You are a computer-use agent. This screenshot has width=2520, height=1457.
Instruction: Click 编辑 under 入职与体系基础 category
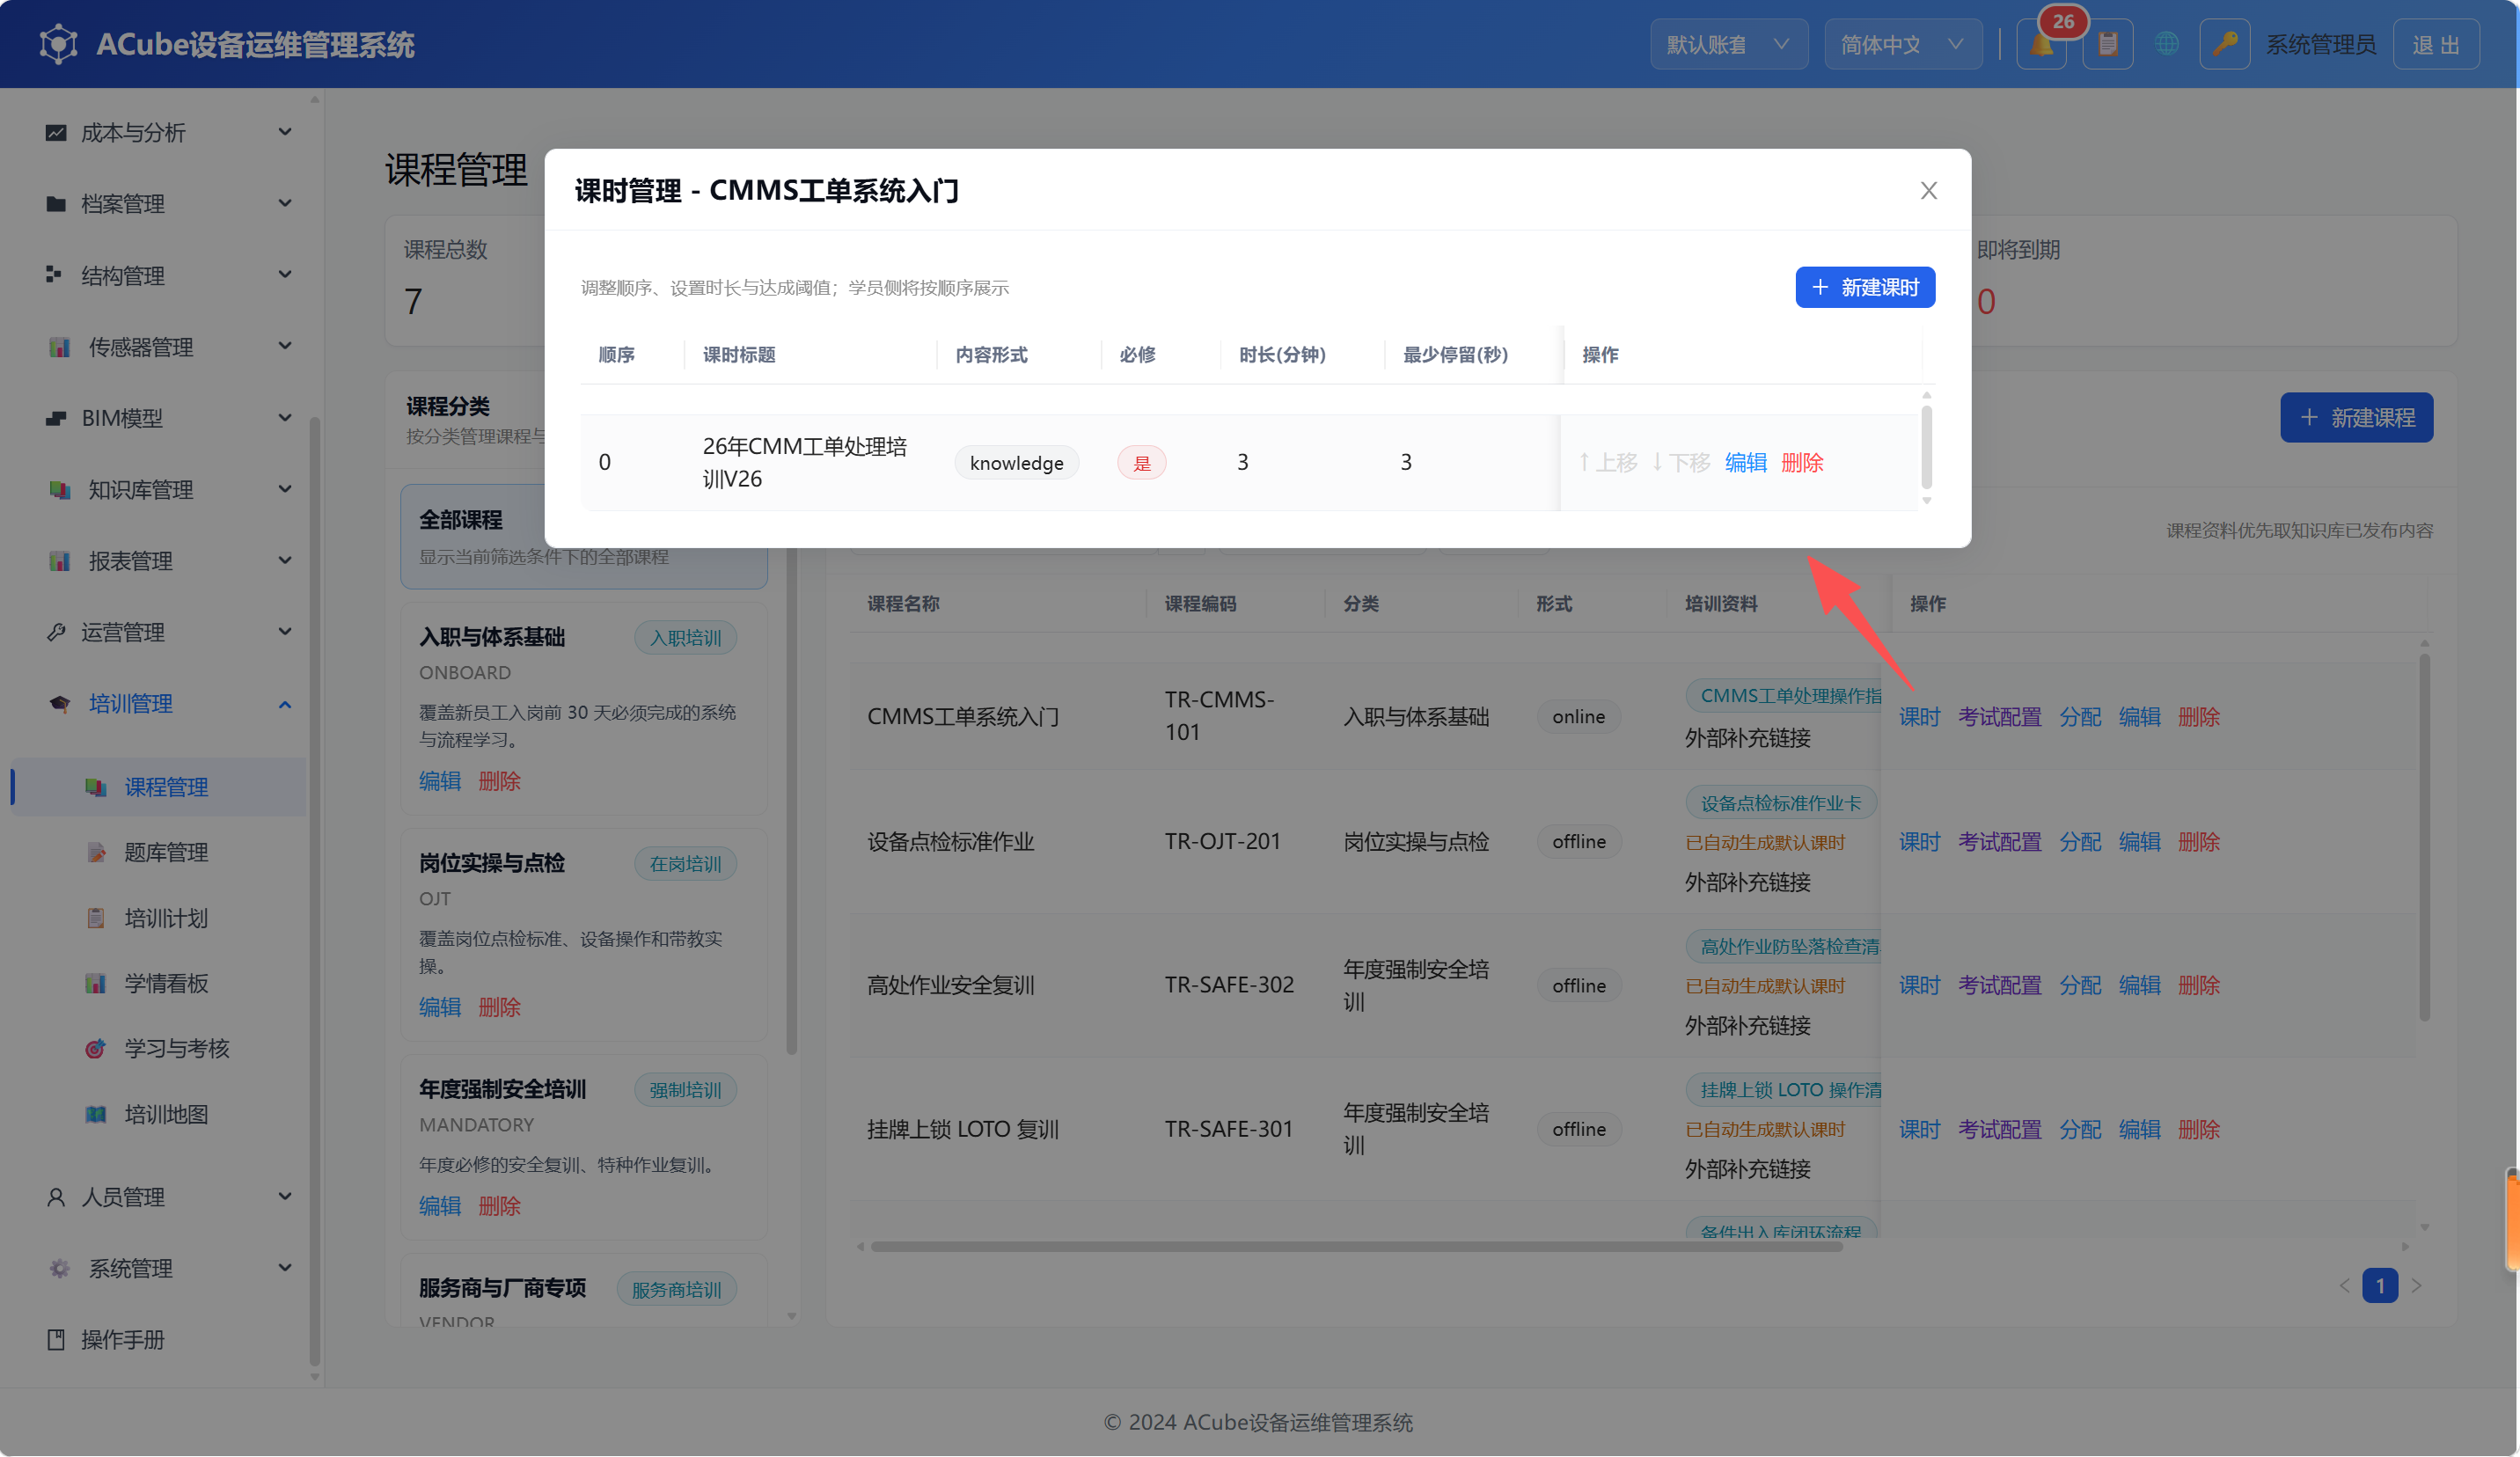[x=440, y=780]
